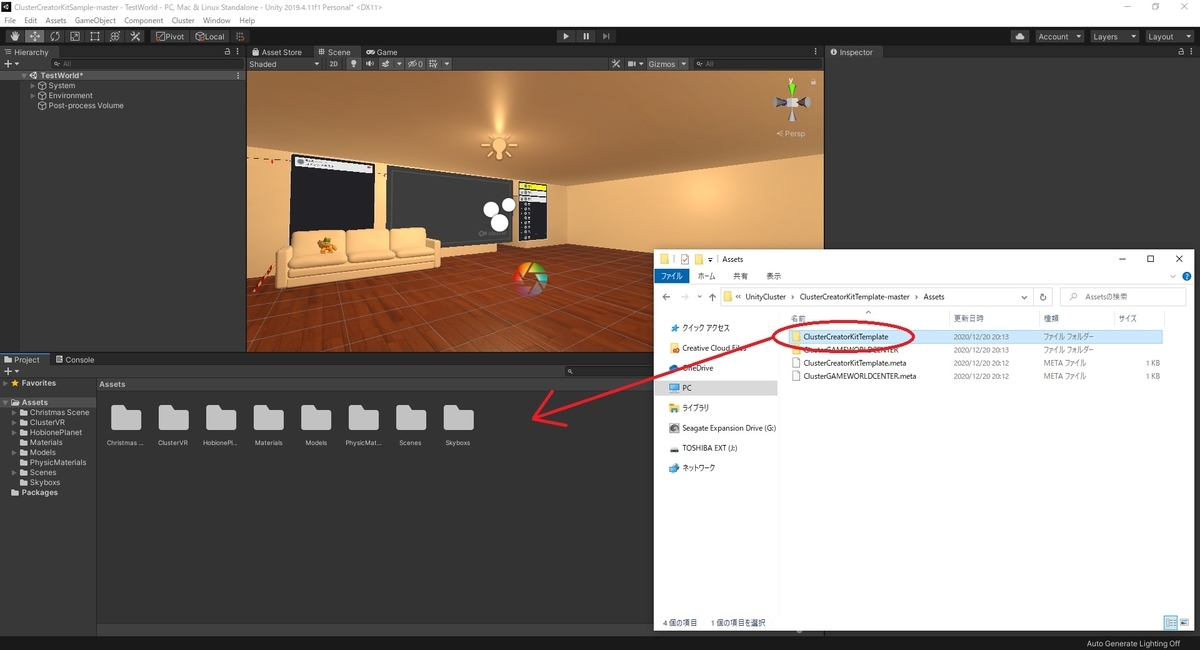Select the Hand tool in Unity toolbar
This screenshot has width=1200, height=650.
14,36
